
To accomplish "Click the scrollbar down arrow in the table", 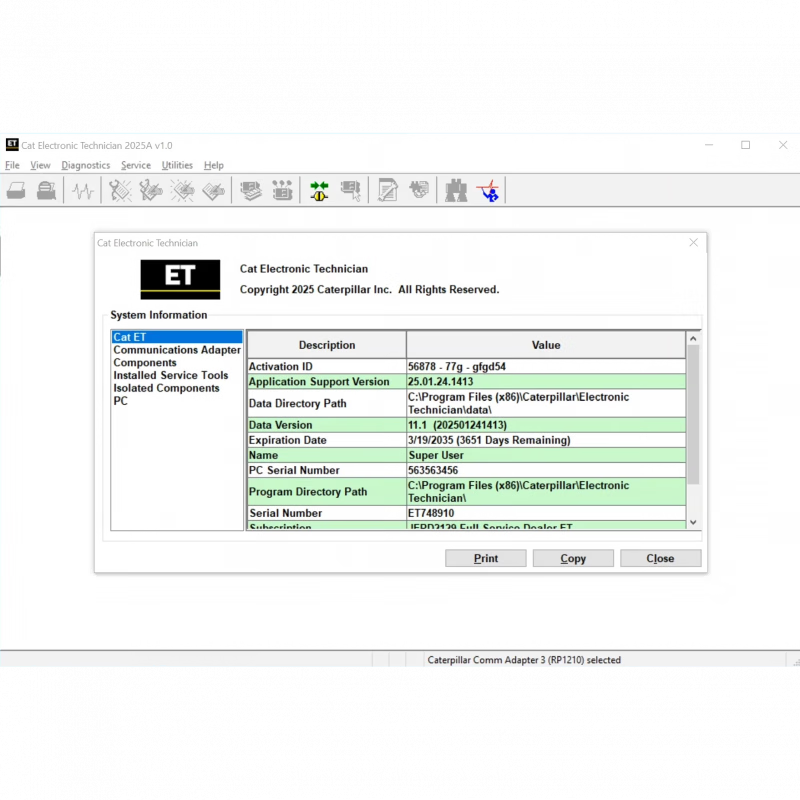I will pyautogui.click(x=693, y=522).
